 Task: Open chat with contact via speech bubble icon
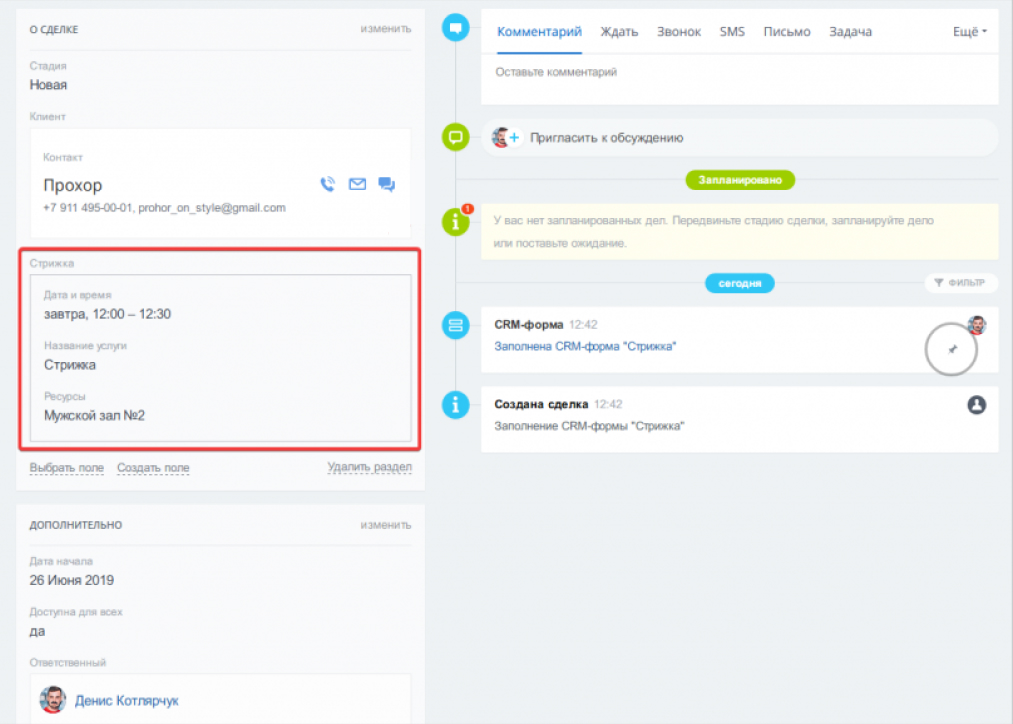[387, 184]
